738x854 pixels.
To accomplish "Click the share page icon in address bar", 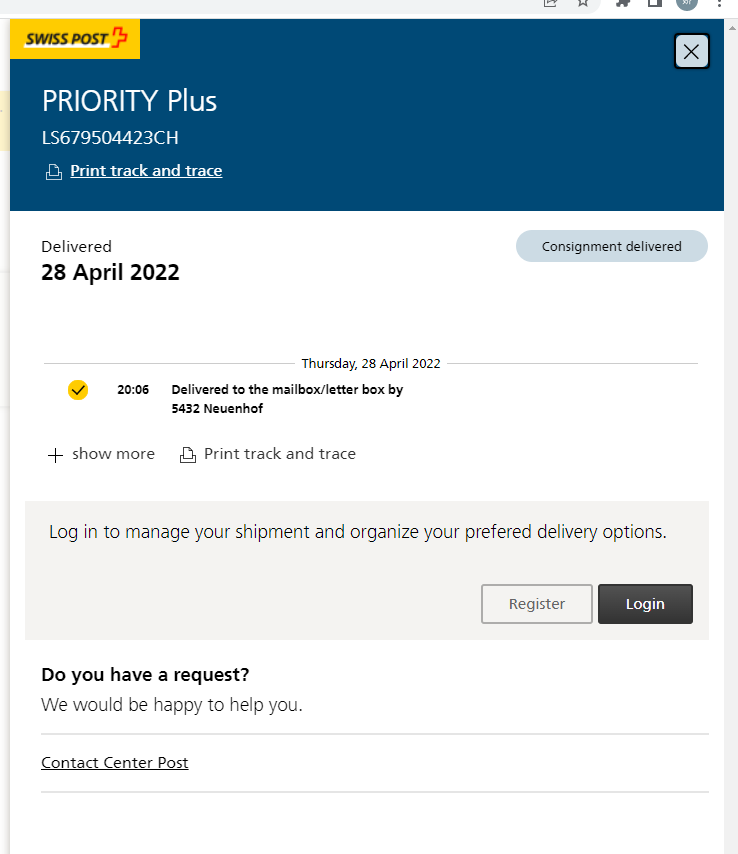I will point(550,3).
